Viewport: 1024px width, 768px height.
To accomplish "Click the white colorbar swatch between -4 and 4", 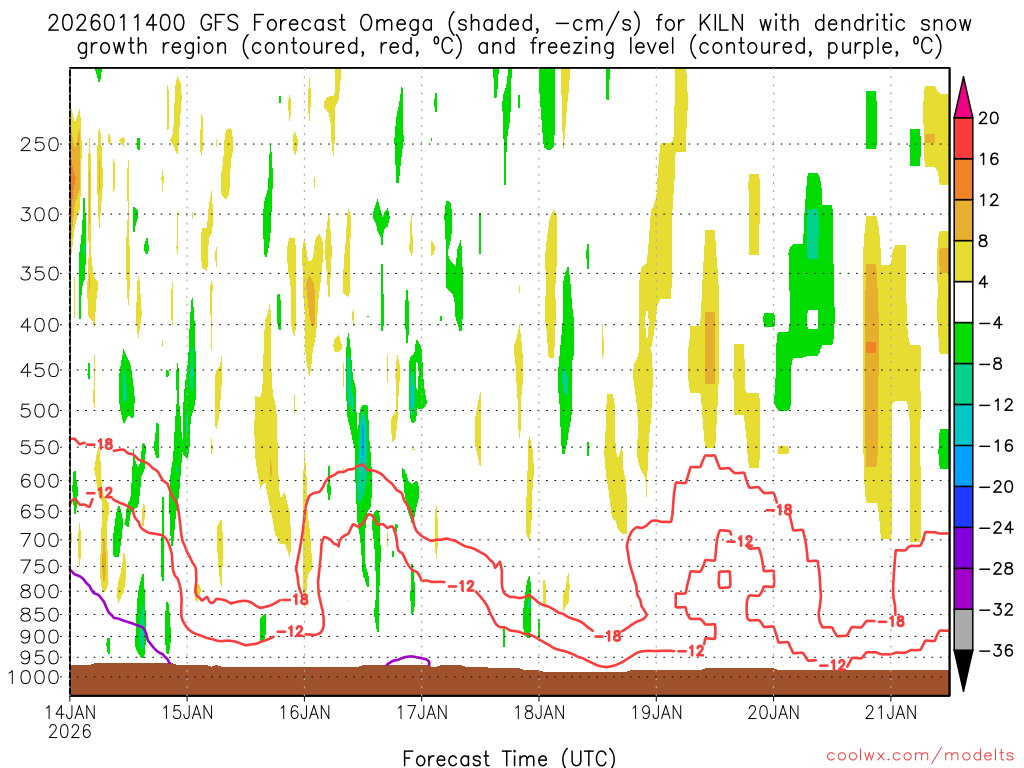I will pos(963,302).
